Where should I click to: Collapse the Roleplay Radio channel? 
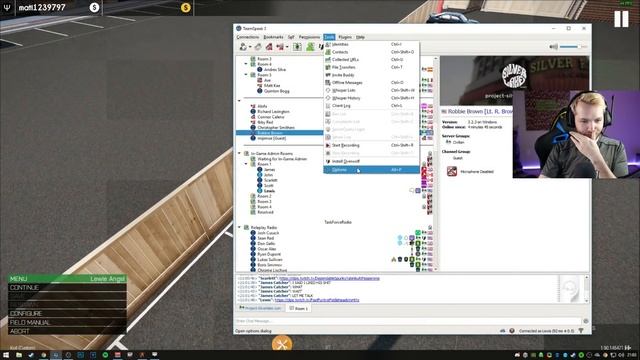pos(240,227)
